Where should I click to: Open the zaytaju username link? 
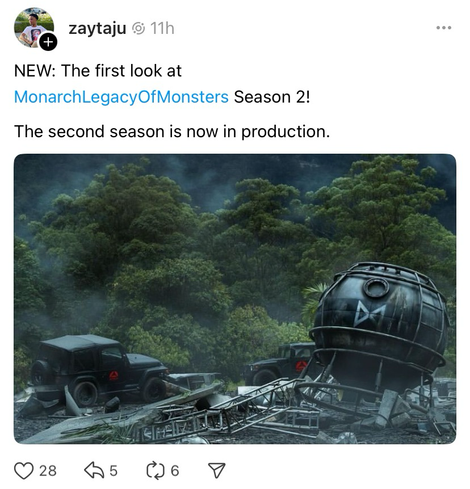[x=97, y=29]
